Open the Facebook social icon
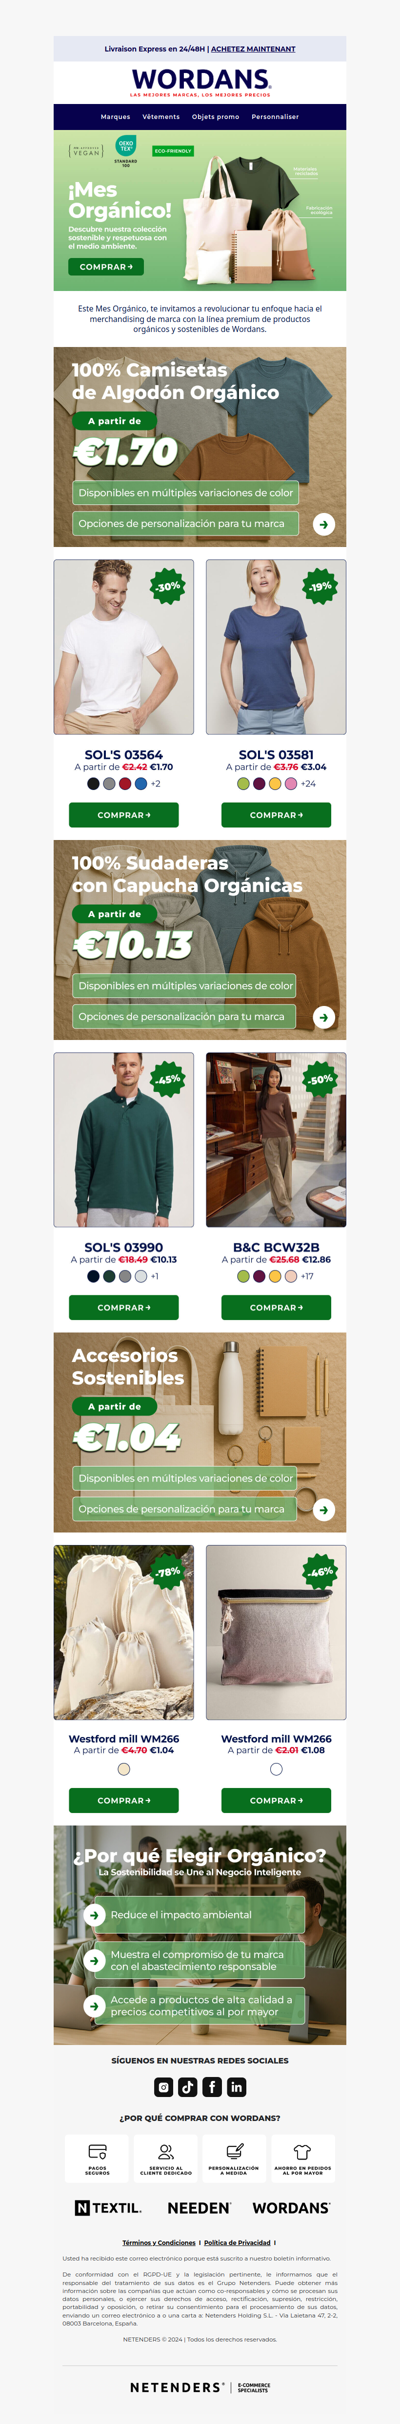This screenshot has height=2424, width=400. coord(212,2087)
